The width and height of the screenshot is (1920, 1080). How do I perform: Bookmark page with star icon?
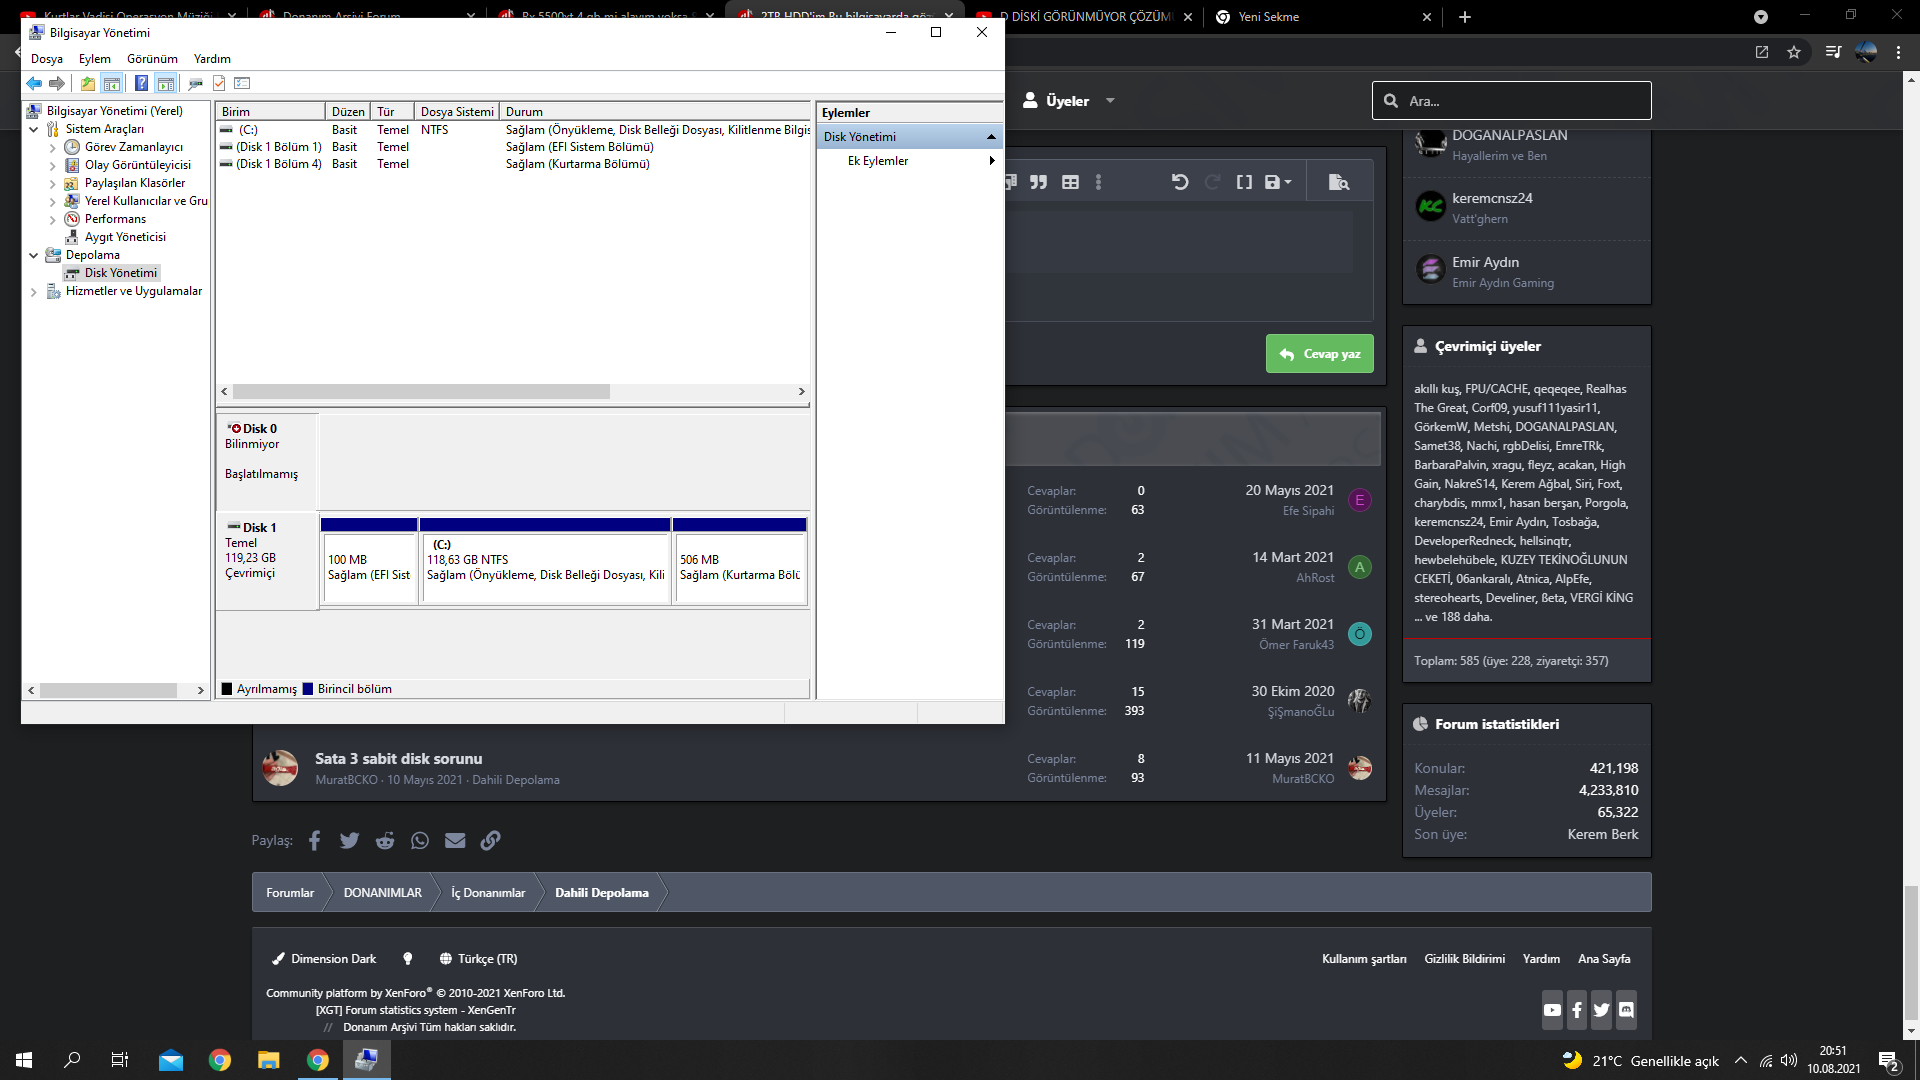(1794, 52)
